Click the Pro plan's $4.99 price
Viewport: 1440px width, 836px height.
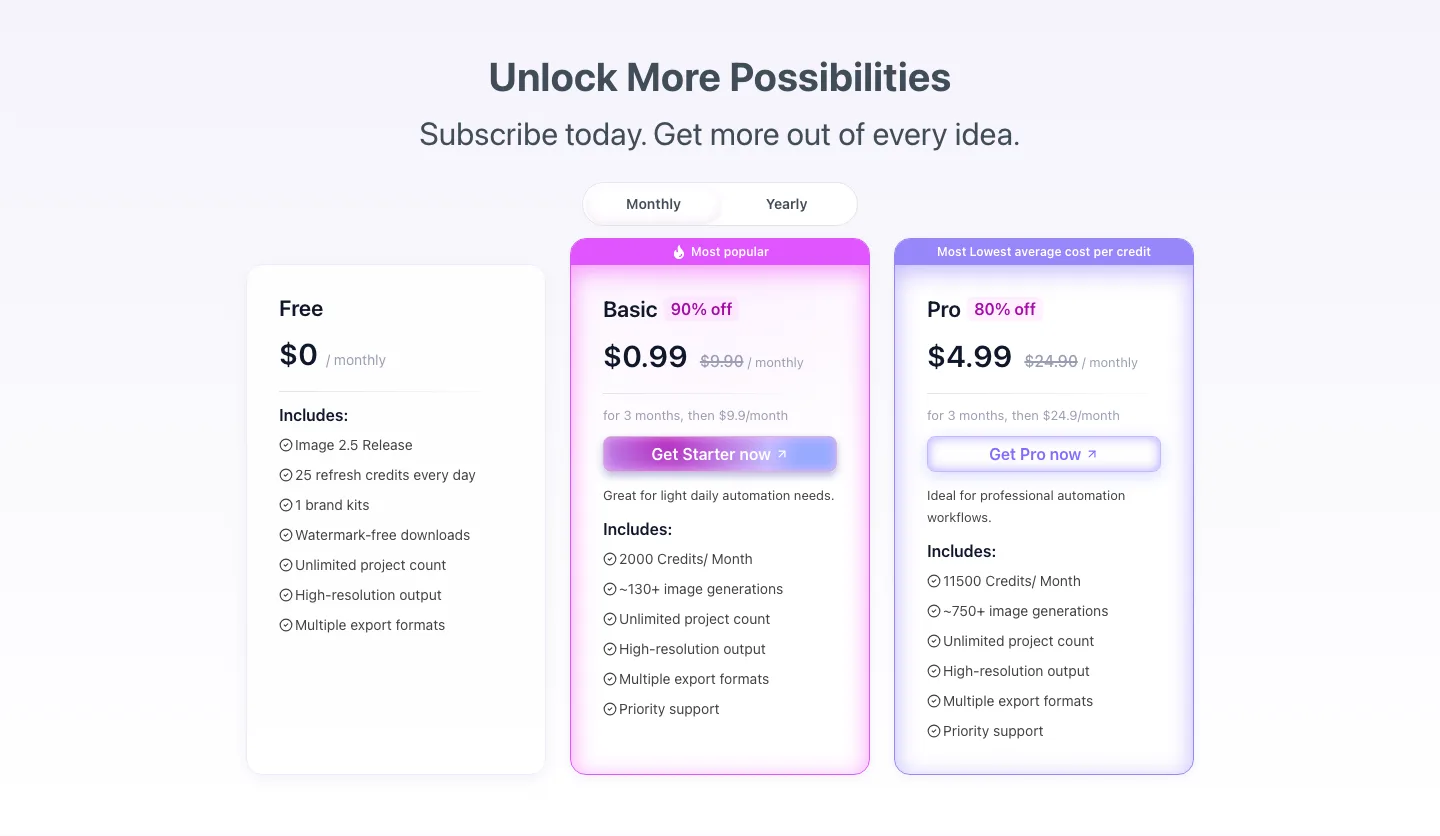pyautogui.click(x=969, y=357)
